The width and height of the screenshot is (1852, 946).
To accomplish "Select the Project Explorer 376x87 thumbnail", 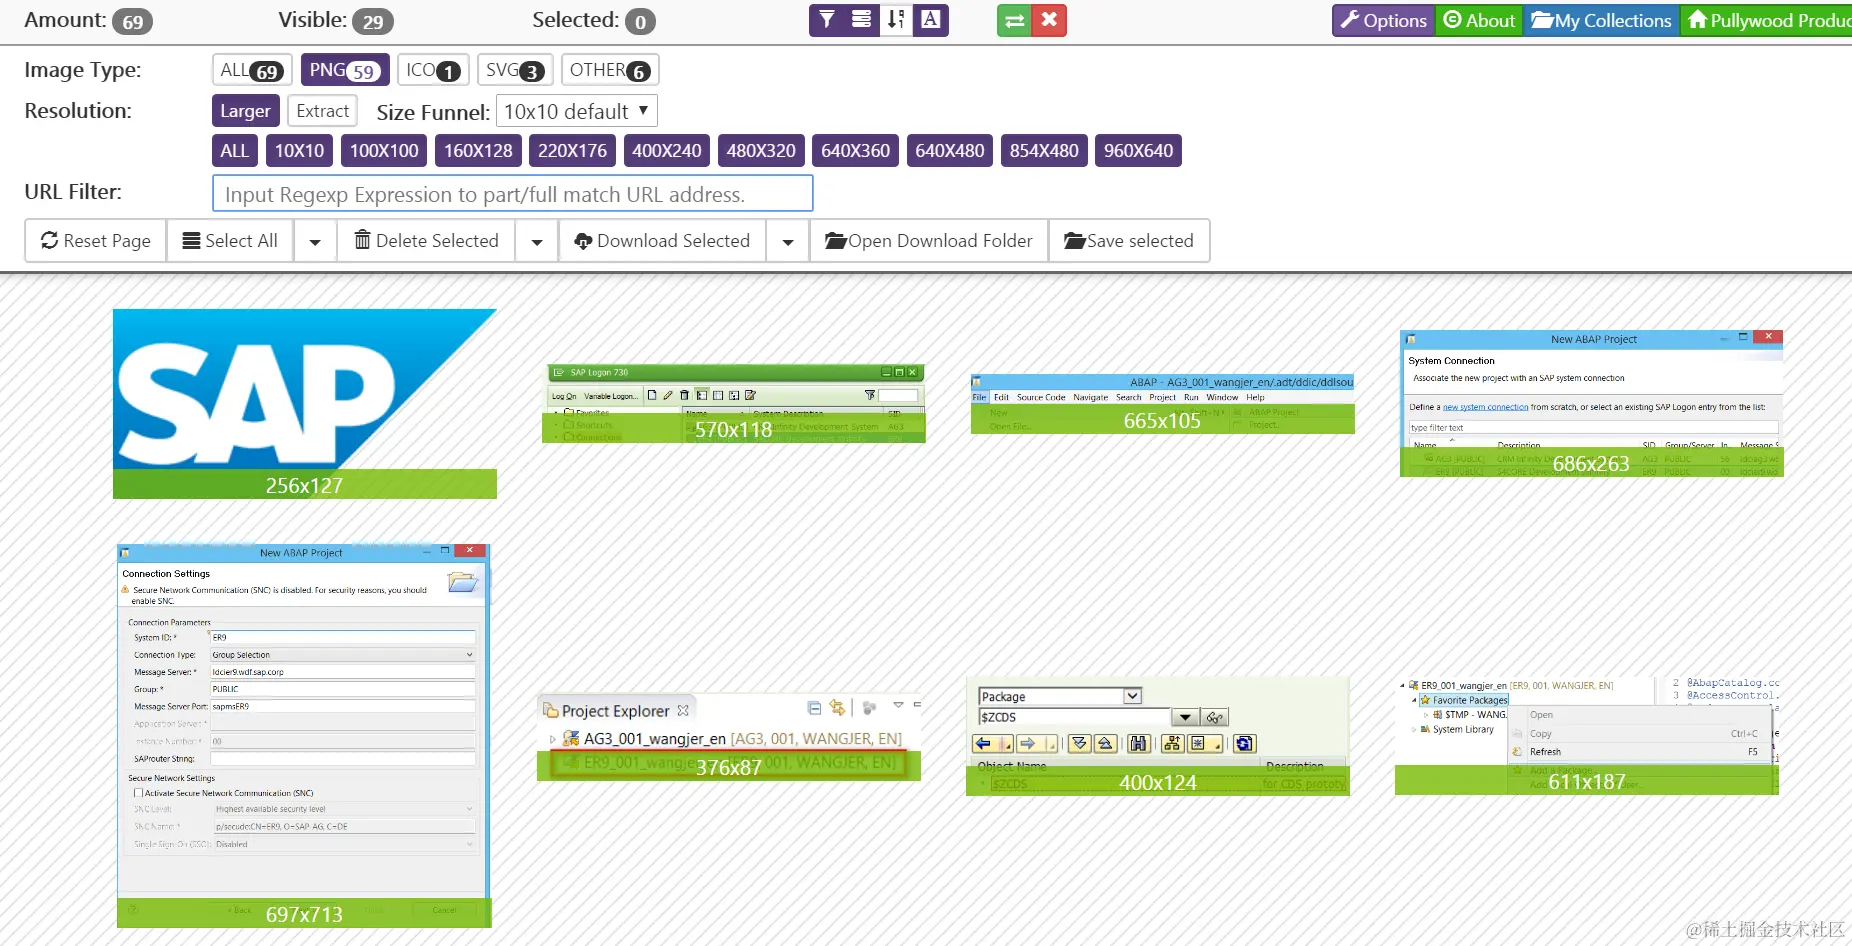I will pyautogui.click(x=729, y=737).
